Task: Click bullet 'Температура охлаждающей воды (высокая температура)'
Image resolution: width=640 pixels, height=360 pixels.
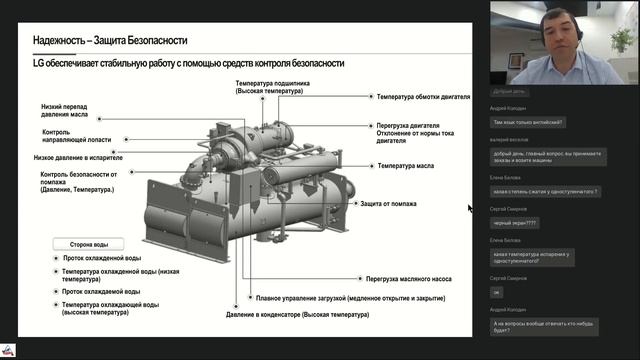Action: point(110,309)
